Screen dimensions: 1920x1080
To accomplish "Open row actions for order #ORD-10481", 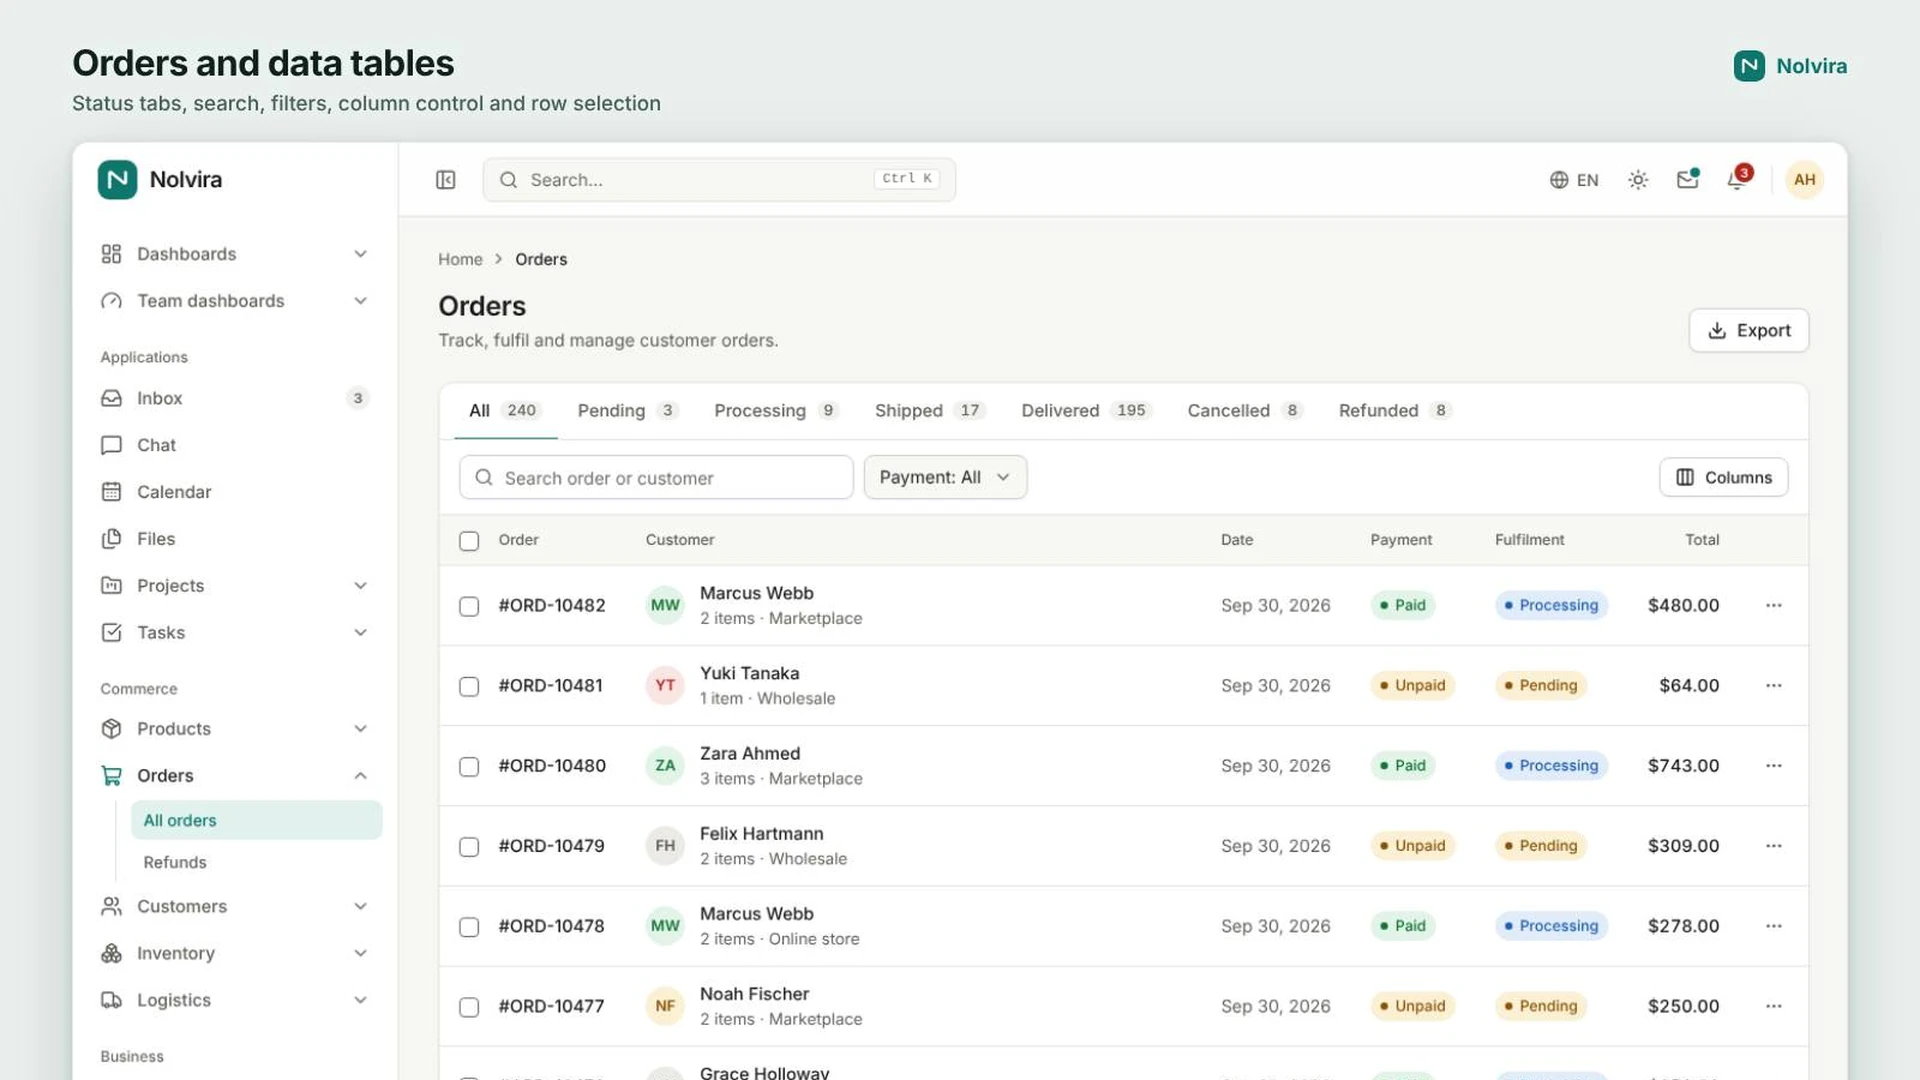I will pyautogui.click(x=1773, y=685).
